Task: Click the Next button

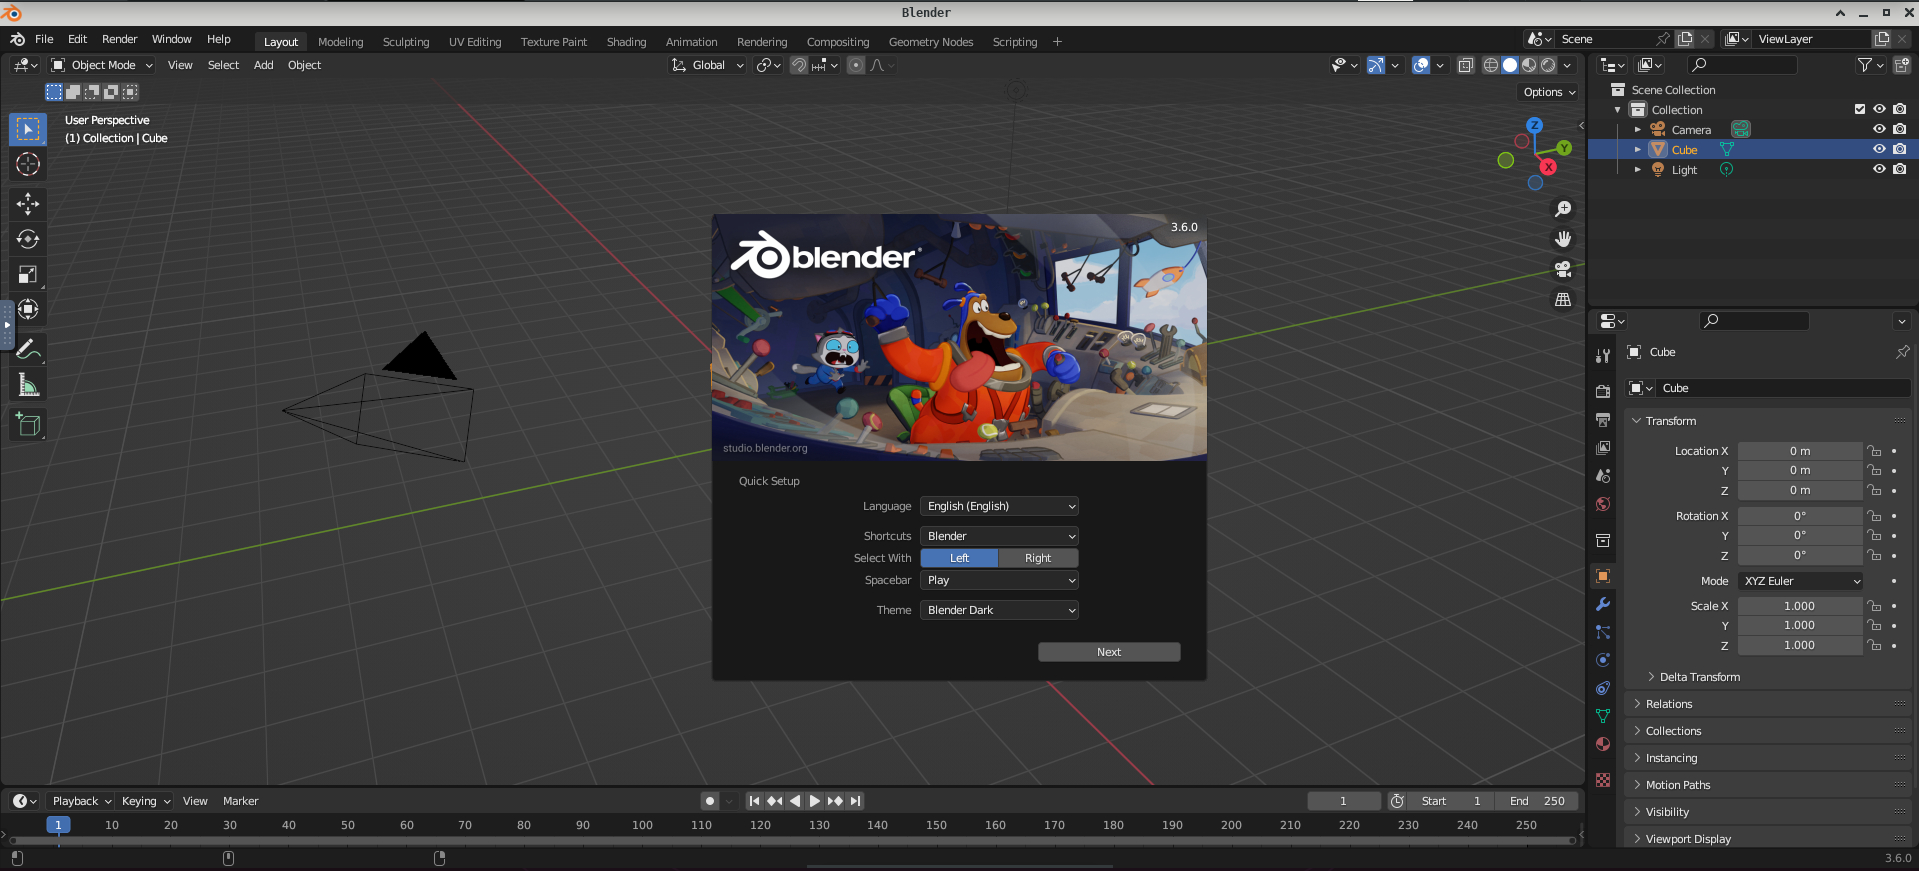Action: [1108, 652]
